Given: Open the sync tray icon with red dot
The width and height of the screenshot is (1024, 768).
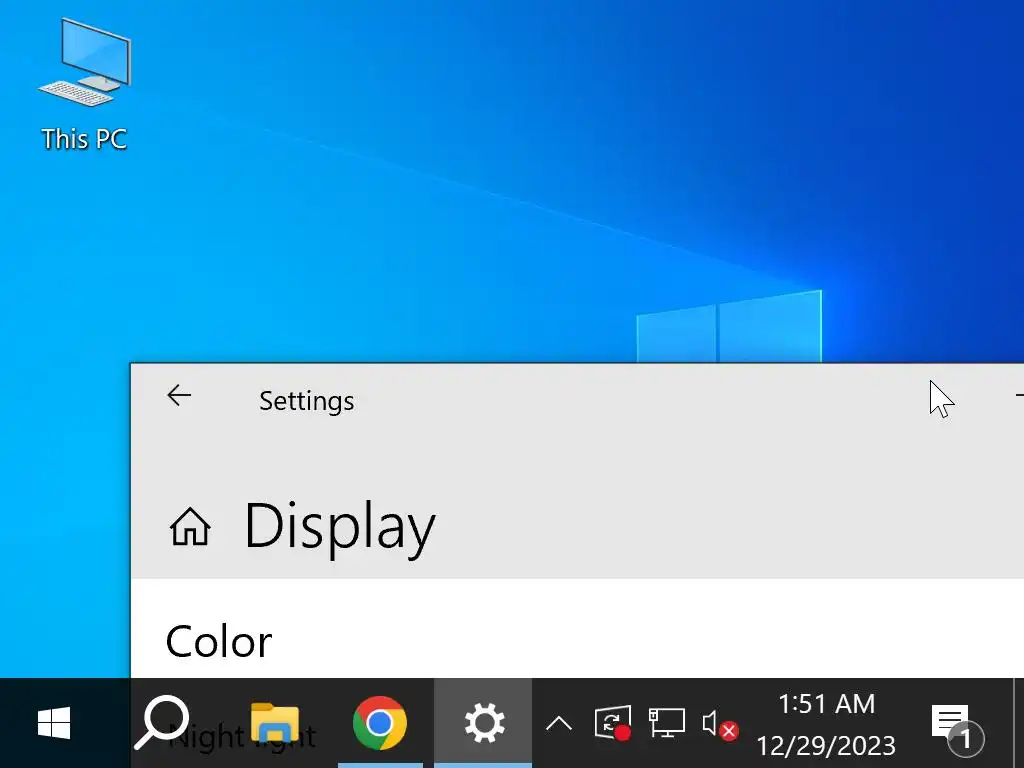Looking at the screenshot, I should click(x=613, y=723).
